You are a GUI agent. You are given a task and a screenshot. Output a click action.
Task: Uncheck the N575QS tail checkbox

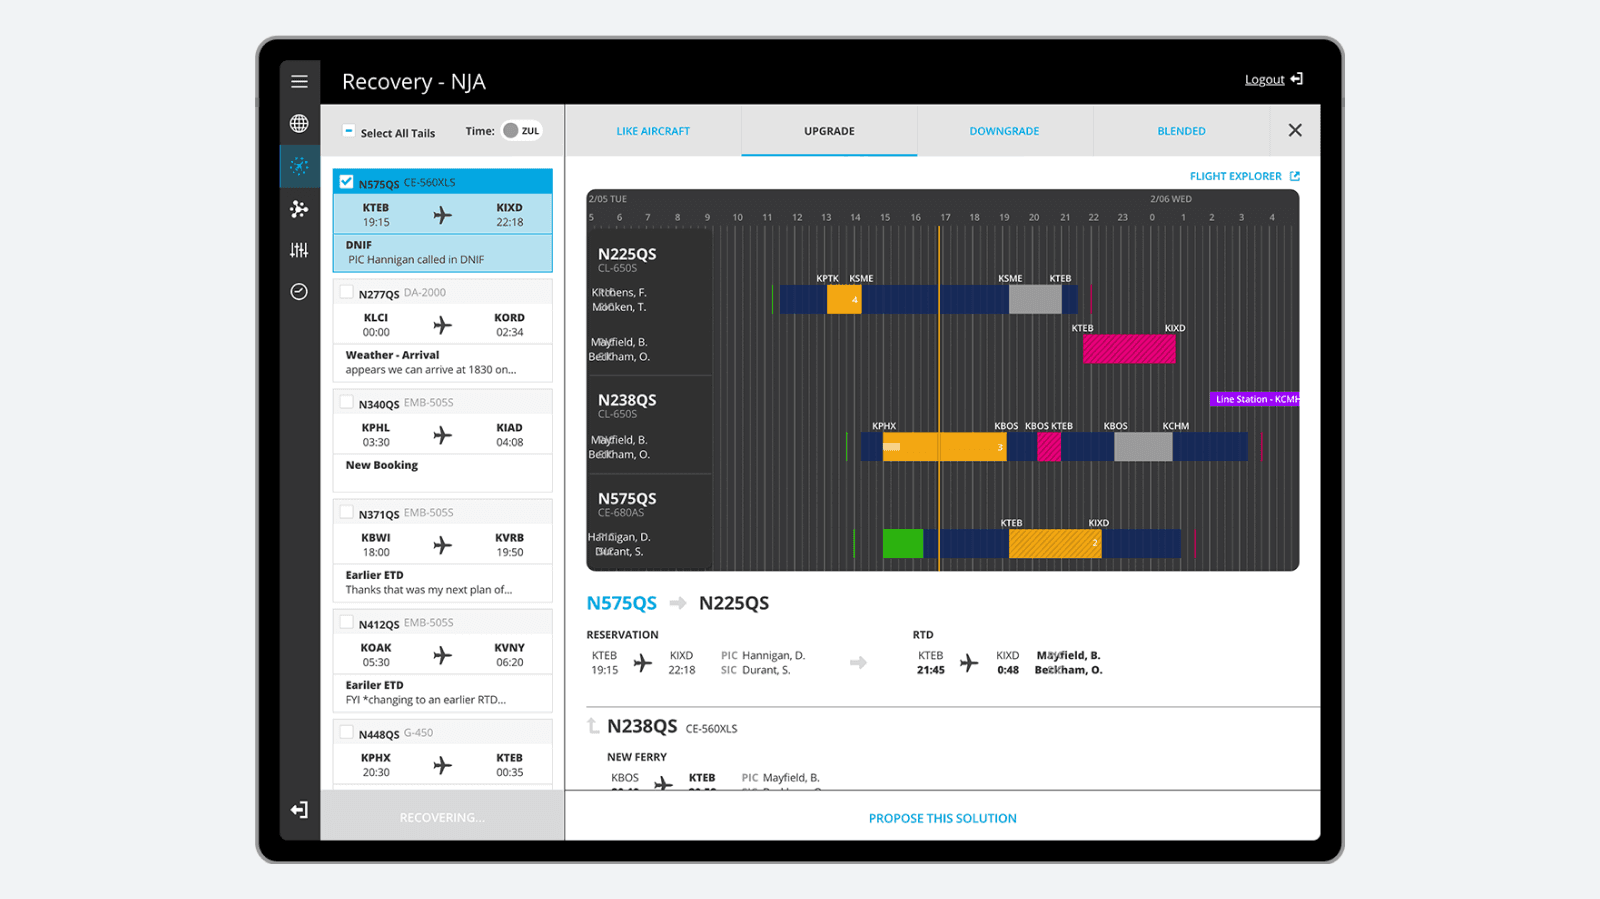tap(346, 182)
